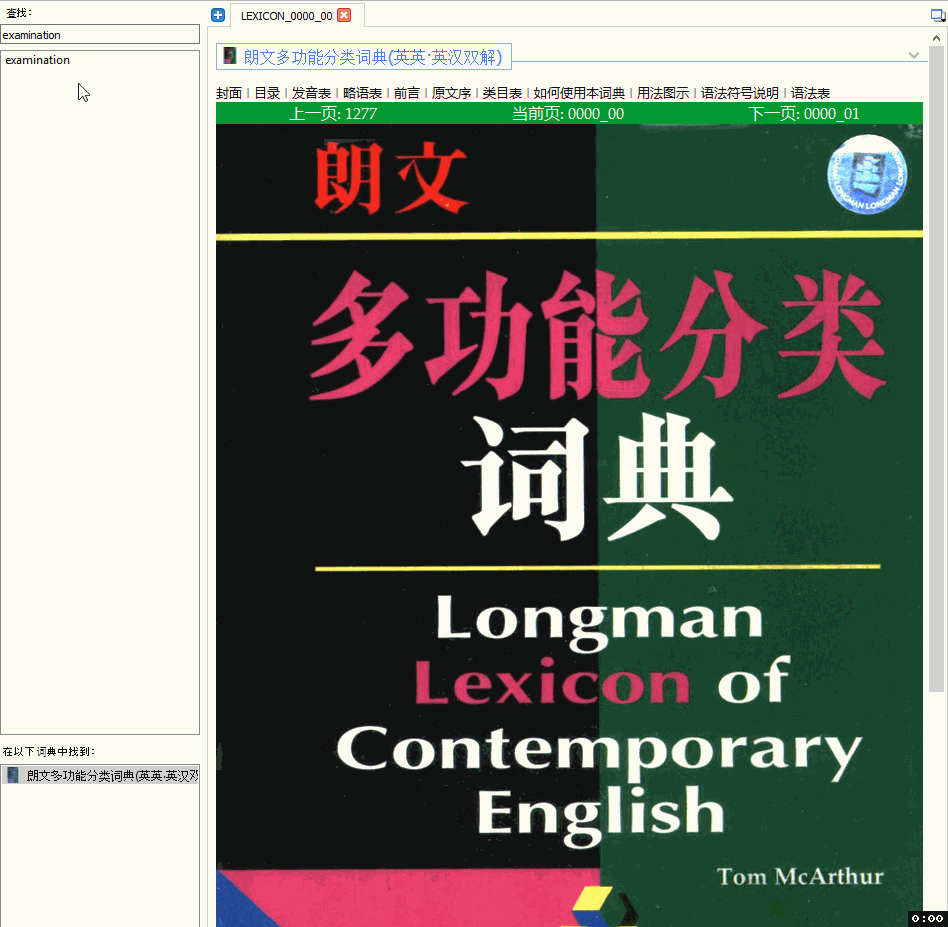Open the 类目表 link

502,93
